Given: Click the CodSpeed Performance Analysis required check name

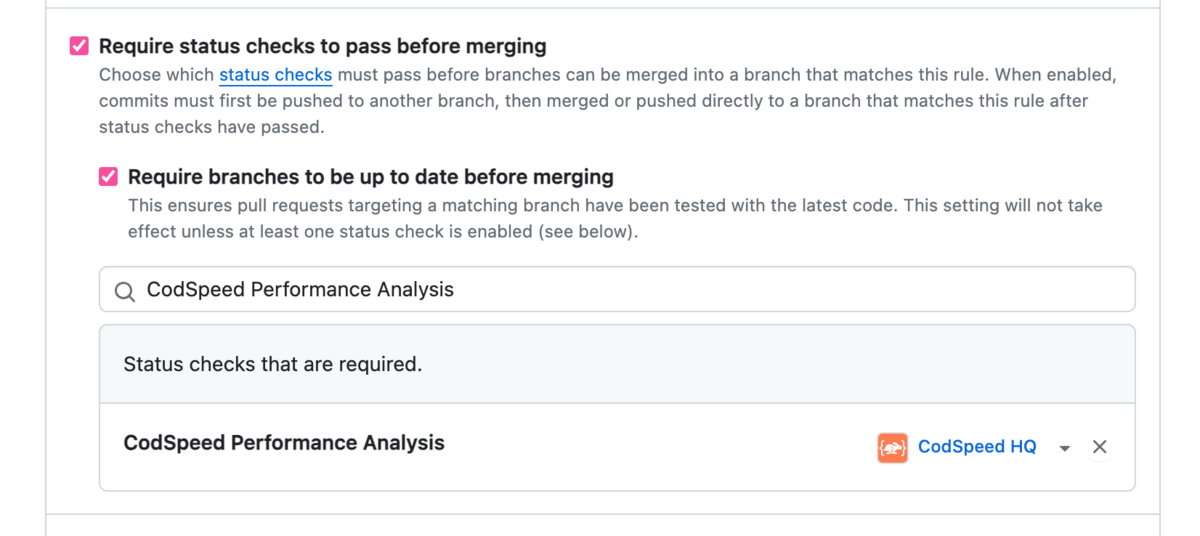Looking at the screenshot, I should pos(284,443).
